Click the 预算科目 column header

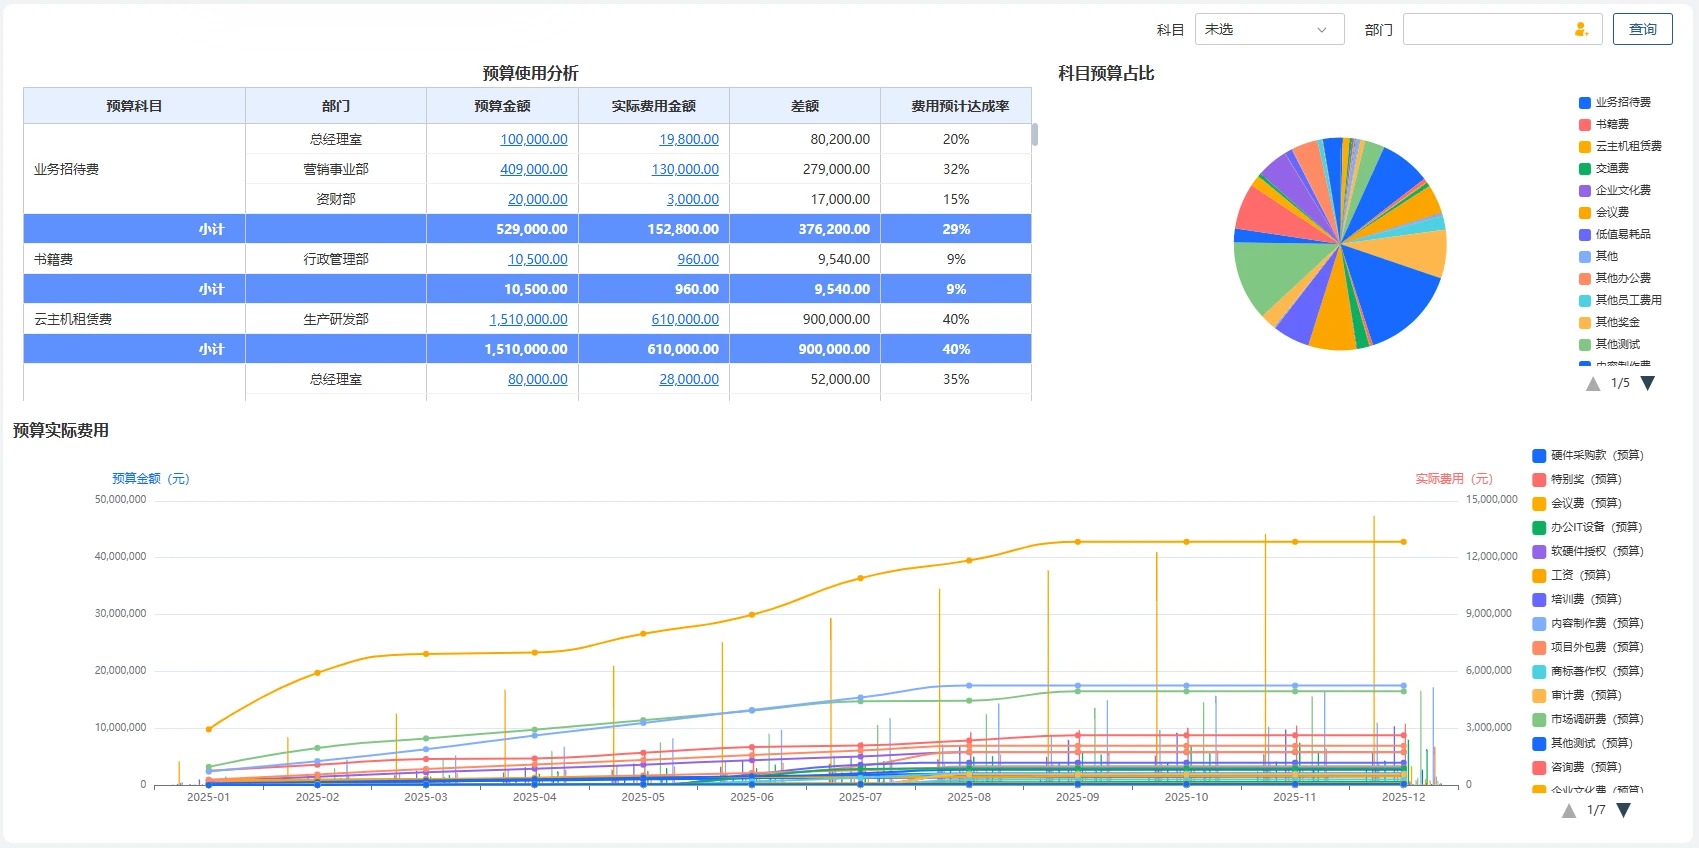point(134,106)
